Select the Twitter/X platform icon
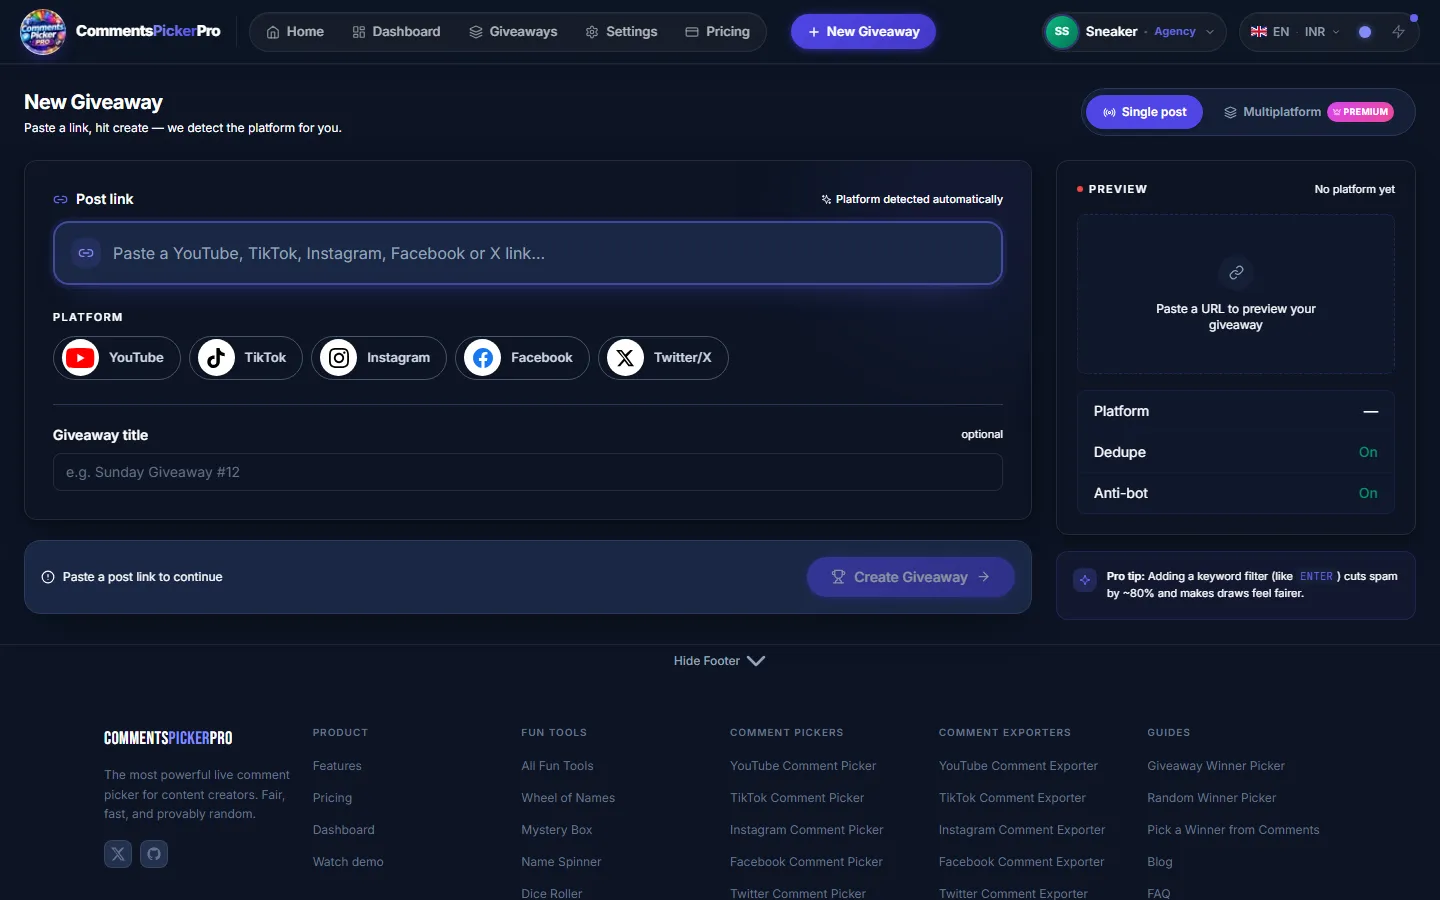 626,358
